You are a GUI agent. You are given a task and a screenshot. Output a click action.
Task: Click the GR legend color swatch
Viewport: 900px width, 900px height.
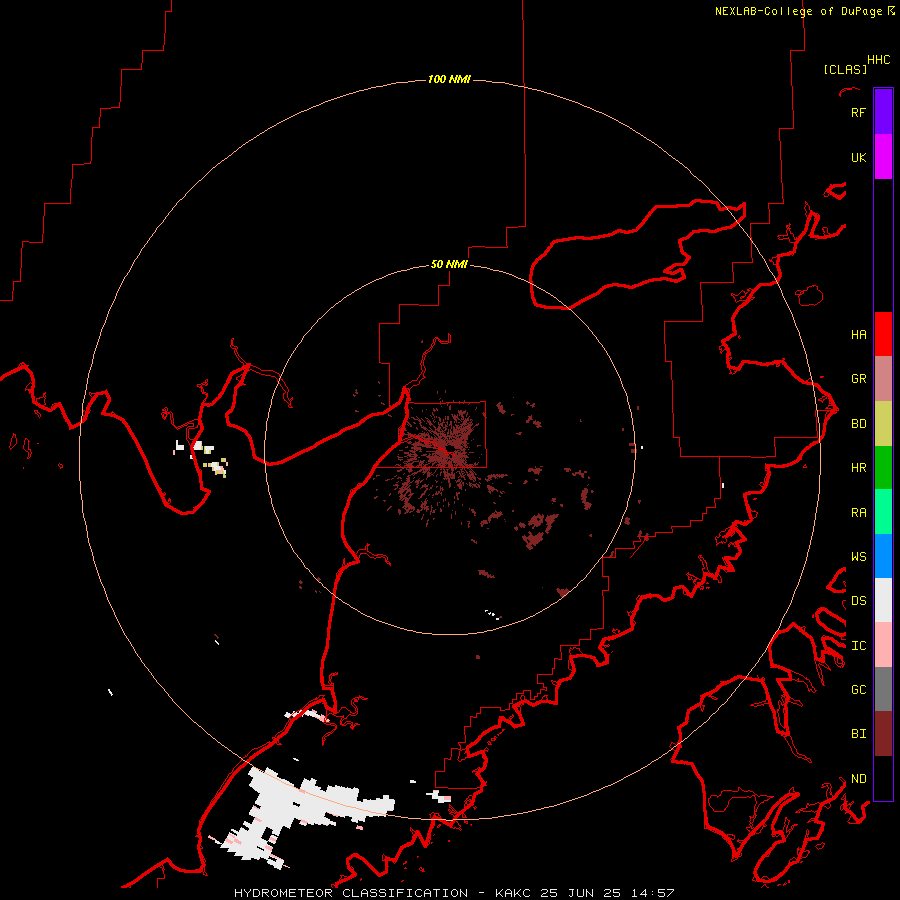[x=883, y=379]
